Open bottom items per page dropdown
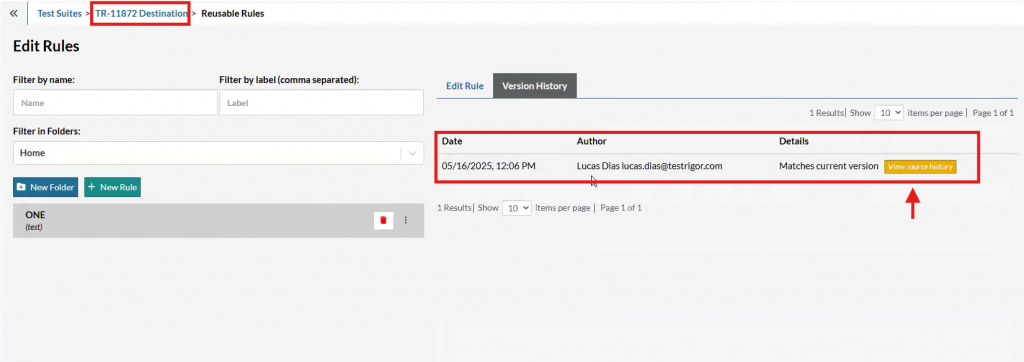The image size is (1024, 362). (x=517, y=208)
